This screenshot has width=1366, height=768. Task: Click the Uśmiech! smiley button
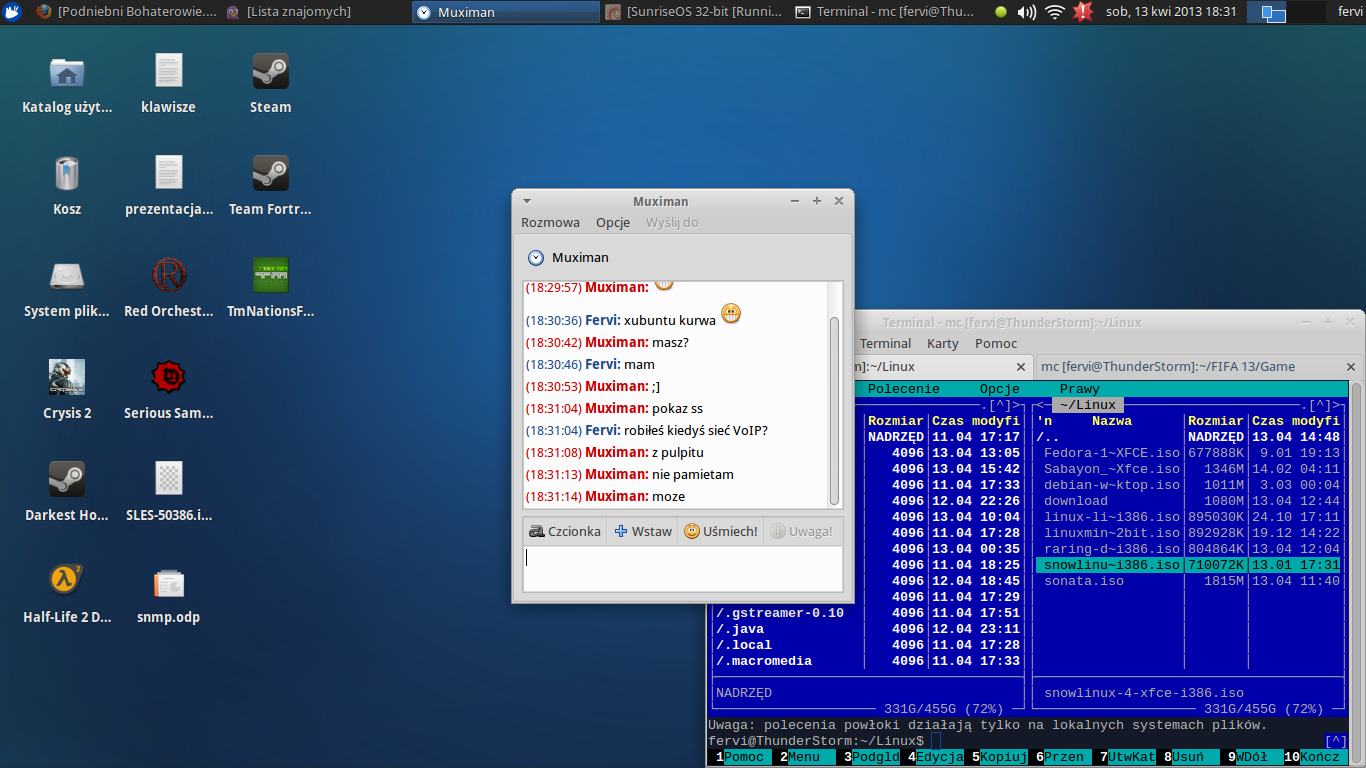tap(720, 531)
